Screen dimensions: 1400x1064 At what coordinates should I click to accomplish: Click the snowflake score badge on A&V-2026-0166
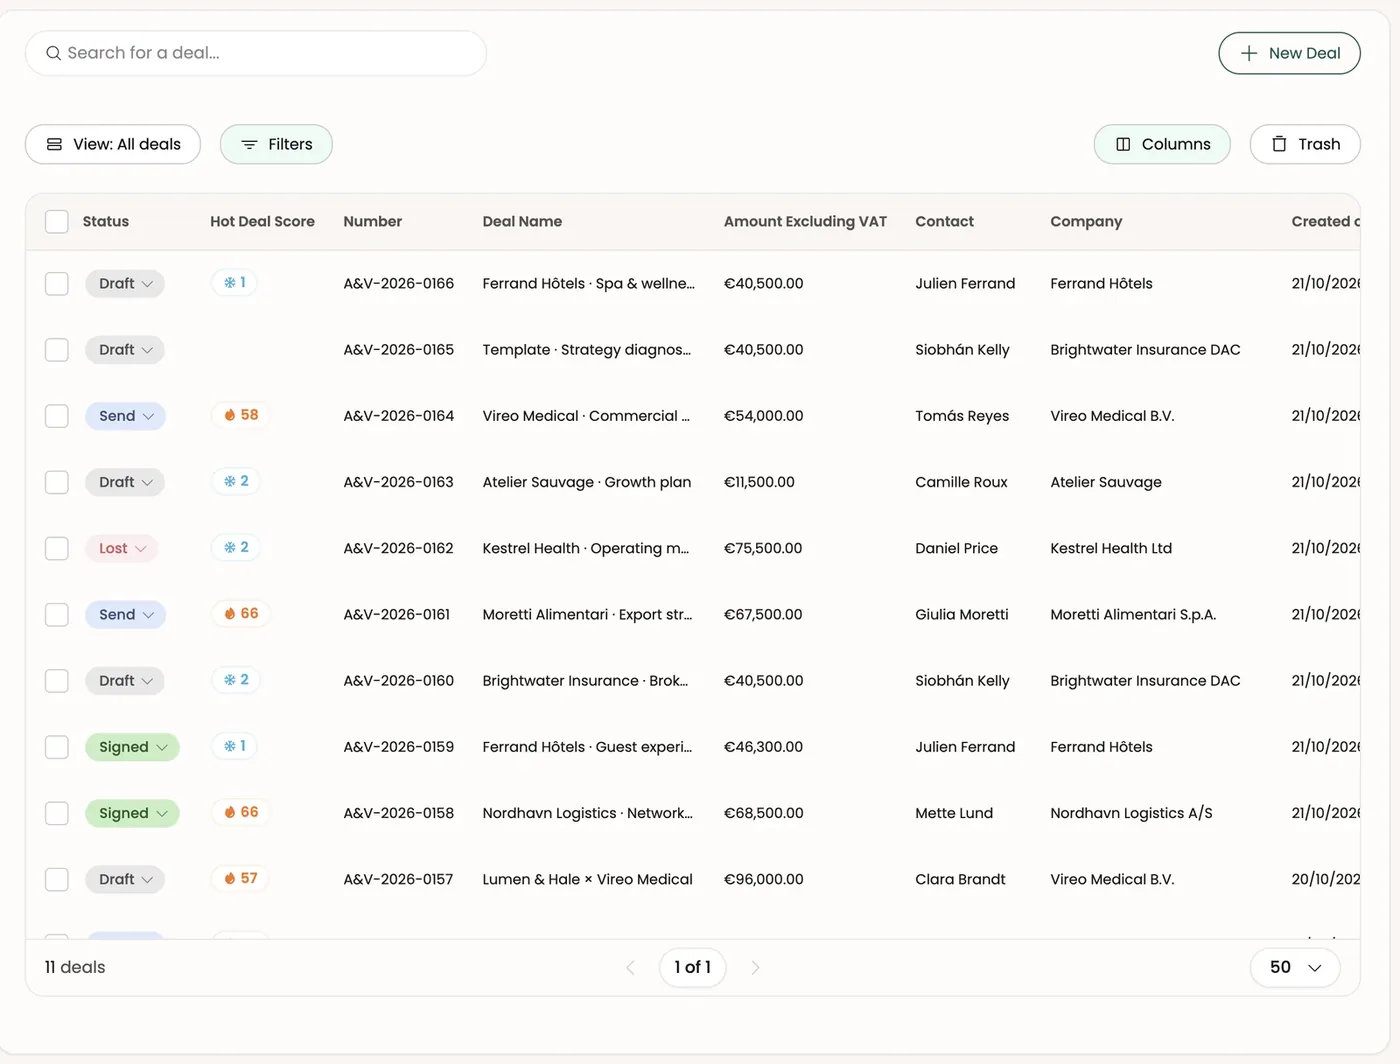click(235, 283)
